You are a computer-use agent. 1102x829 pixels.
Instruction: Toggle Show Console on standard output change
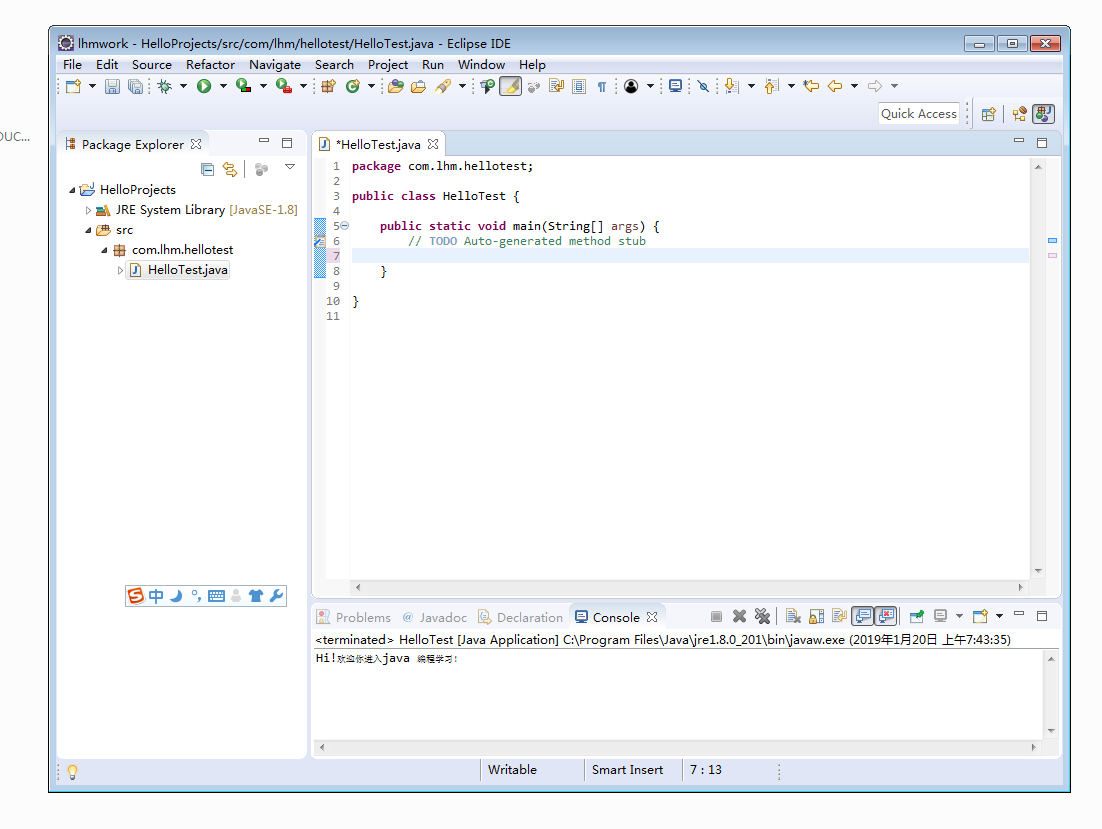tap(863, 616)
